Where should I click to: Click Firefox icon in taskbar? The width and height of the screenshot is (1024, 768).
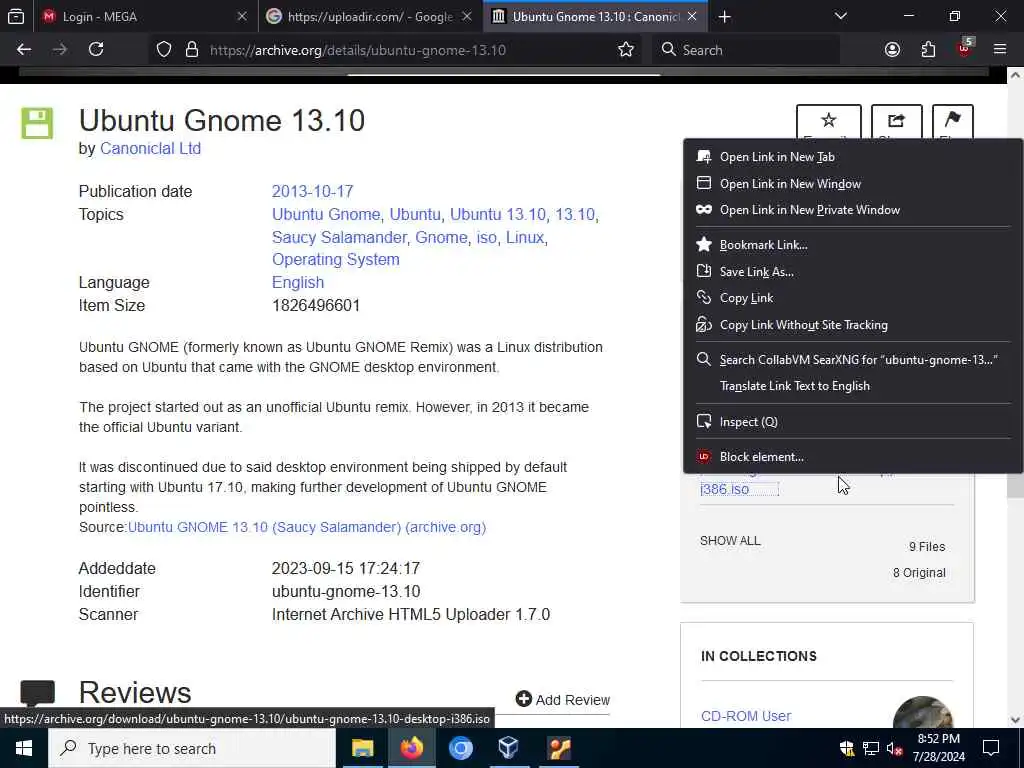(411, 748)
